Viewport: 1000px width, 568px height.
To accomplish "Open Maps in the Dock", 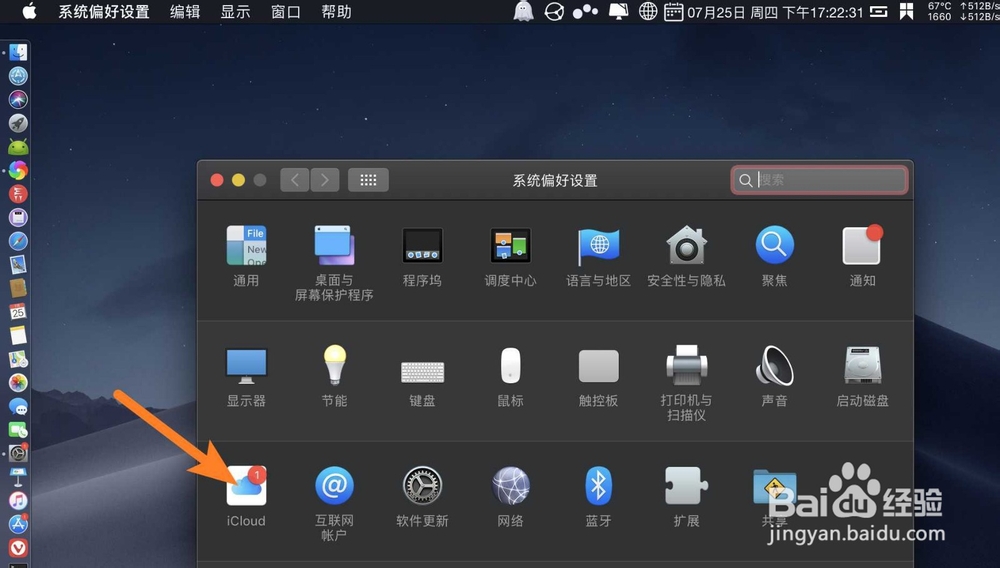I will pos(18,359).
